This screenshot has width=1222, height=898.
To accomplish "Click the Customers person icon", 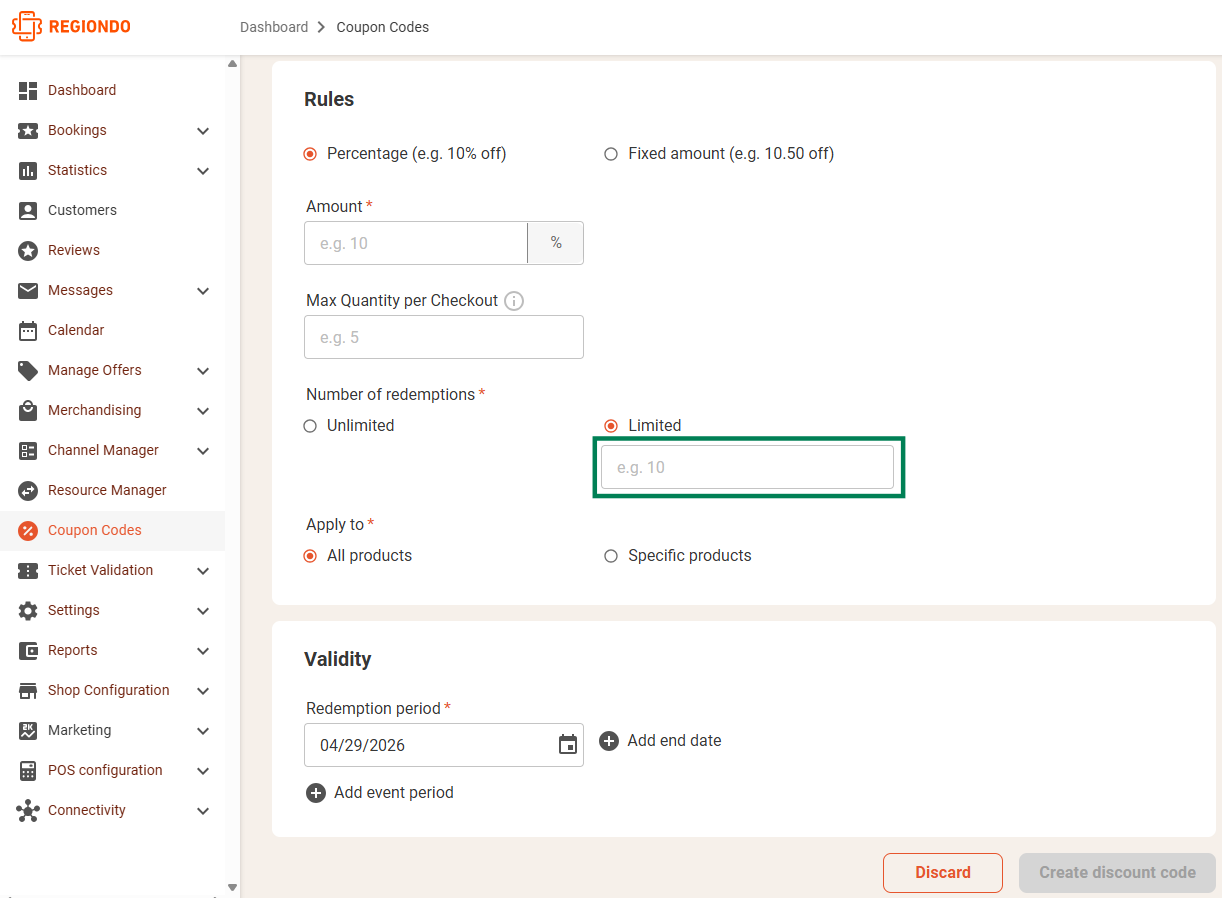I will click(28, 210).
